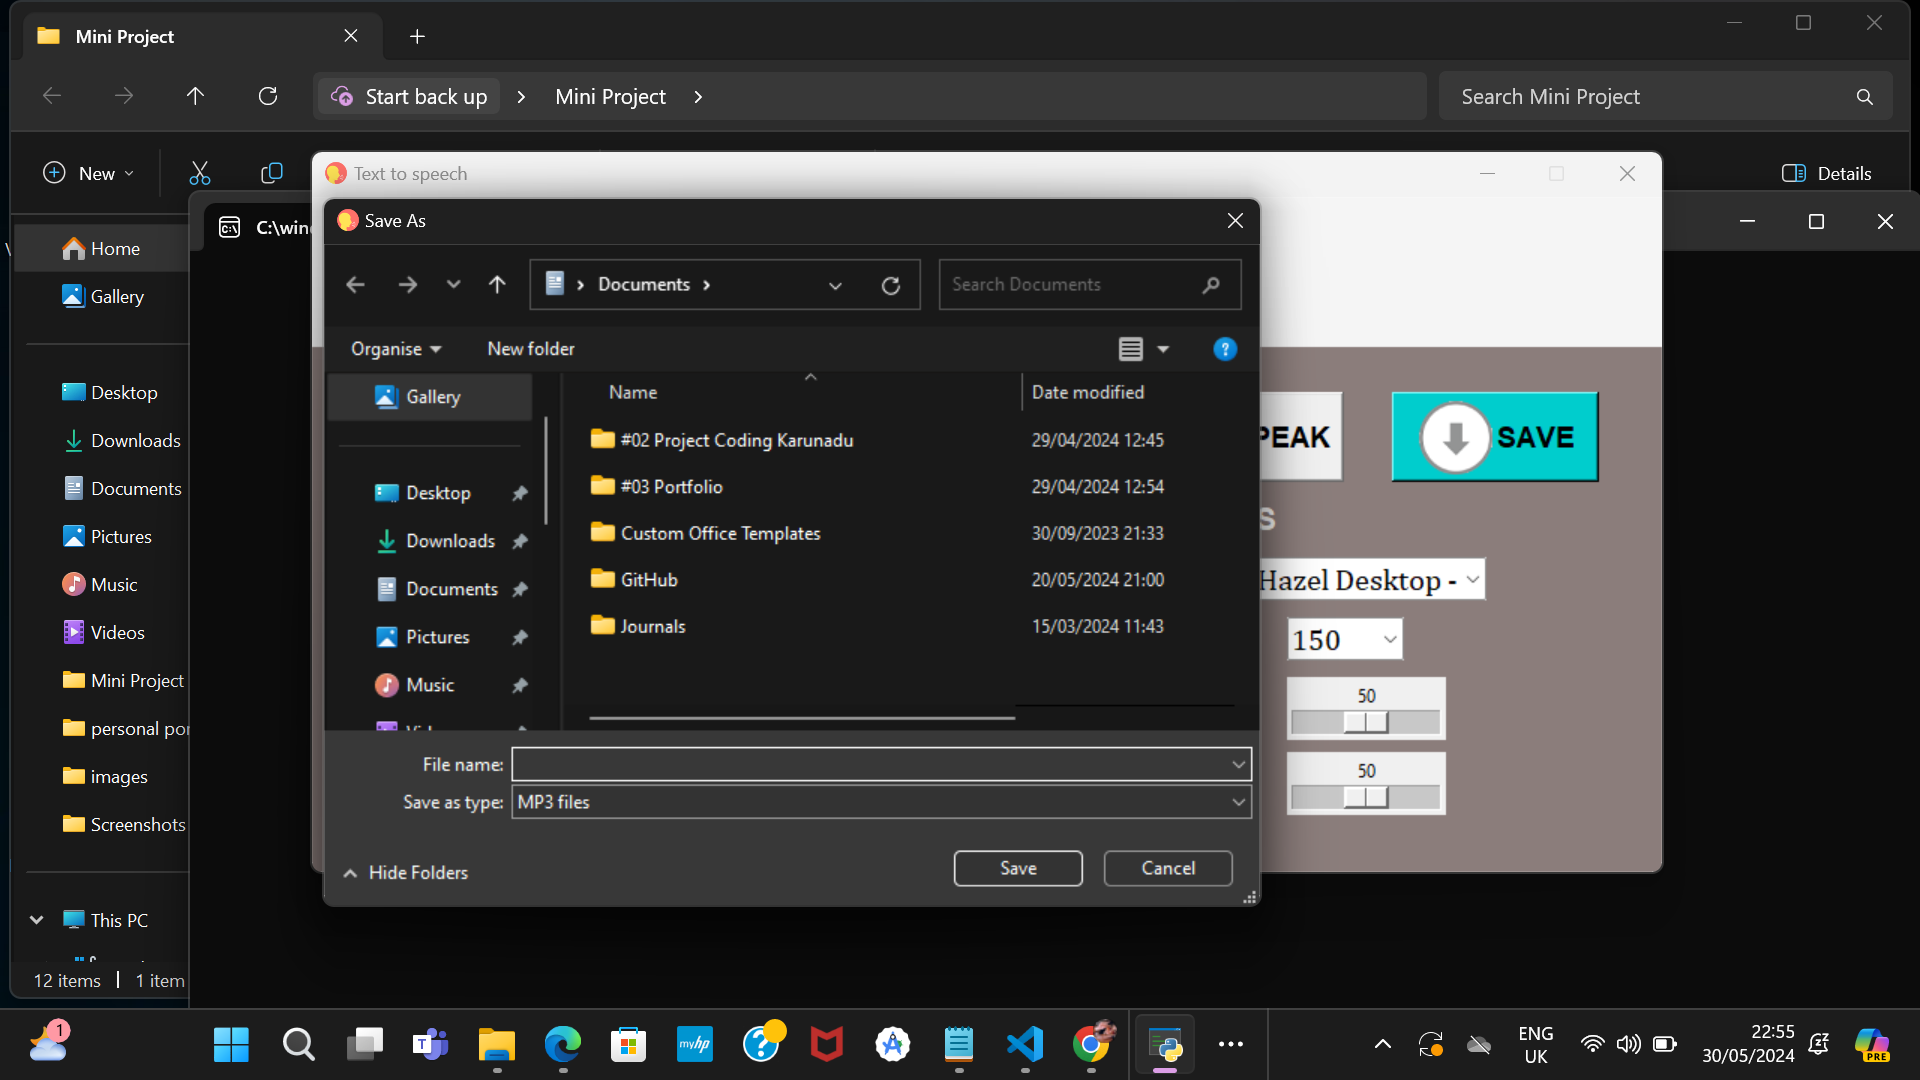The width and height of the screenshot is (1920, 1080).
Task: Click the upper slider showing 50
Action: pyautogui.click(x=1366, y=721)
